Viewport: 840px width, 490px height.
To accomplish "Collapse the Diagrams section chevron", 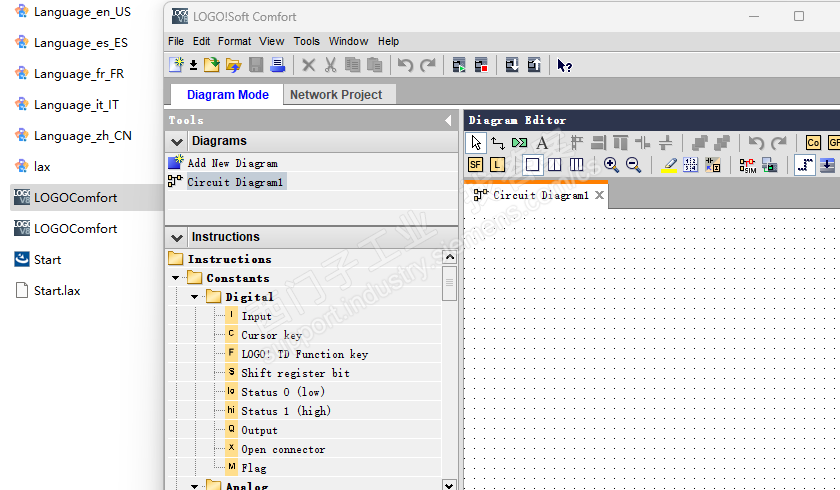I will point(177,142).
